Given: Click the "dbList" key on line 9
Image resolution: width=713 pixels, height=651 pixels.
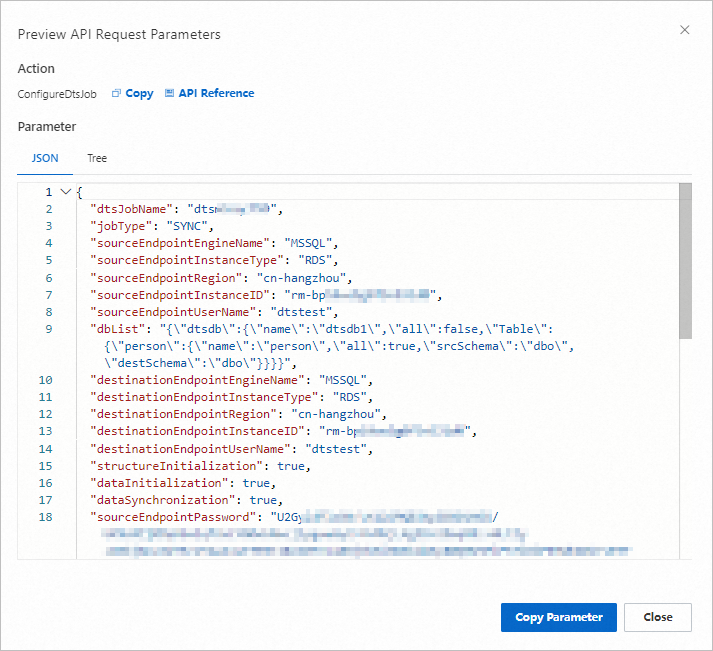Looking at the screenshot, I should pyautogui.click(x=117, y=329).
